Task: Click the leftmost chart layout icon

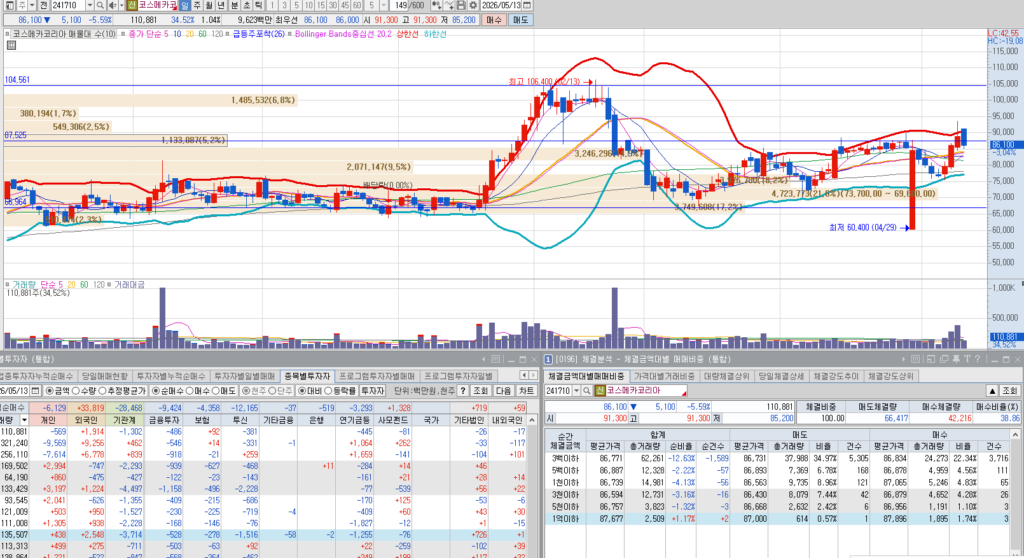Action: coord(9,5)
